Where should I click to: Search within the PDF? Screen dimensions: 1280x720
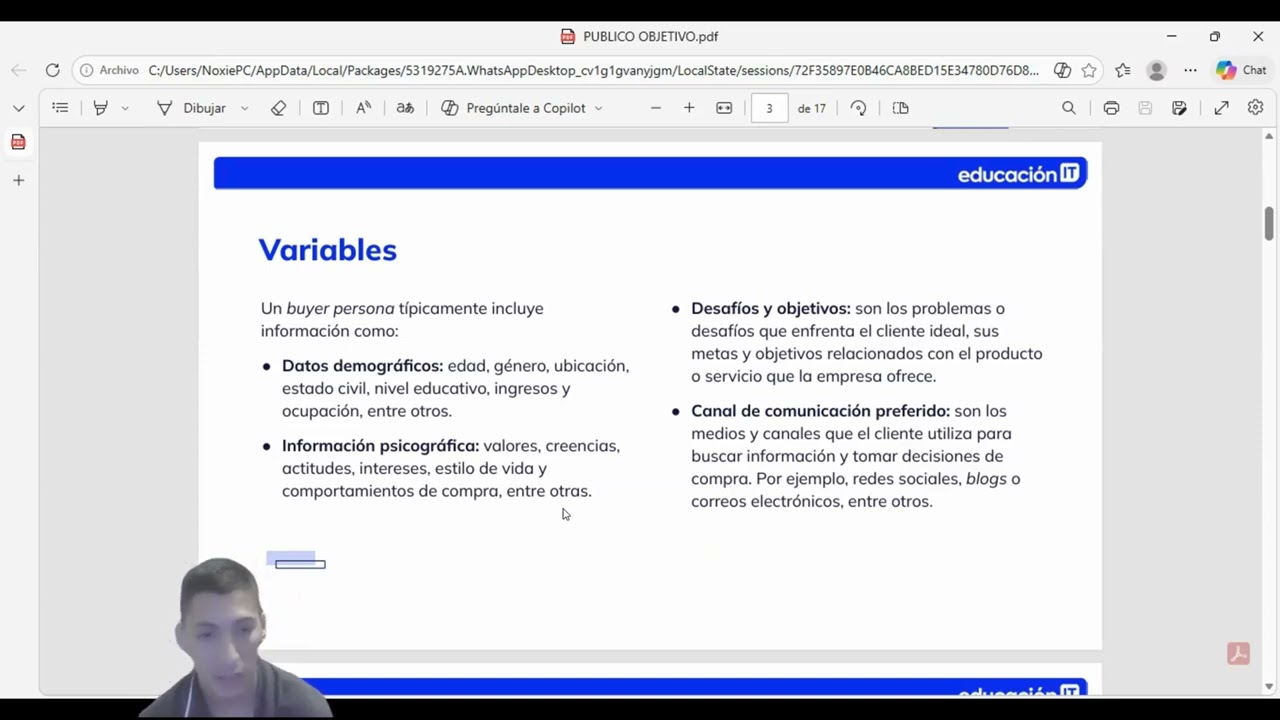tap(1069, 108)
